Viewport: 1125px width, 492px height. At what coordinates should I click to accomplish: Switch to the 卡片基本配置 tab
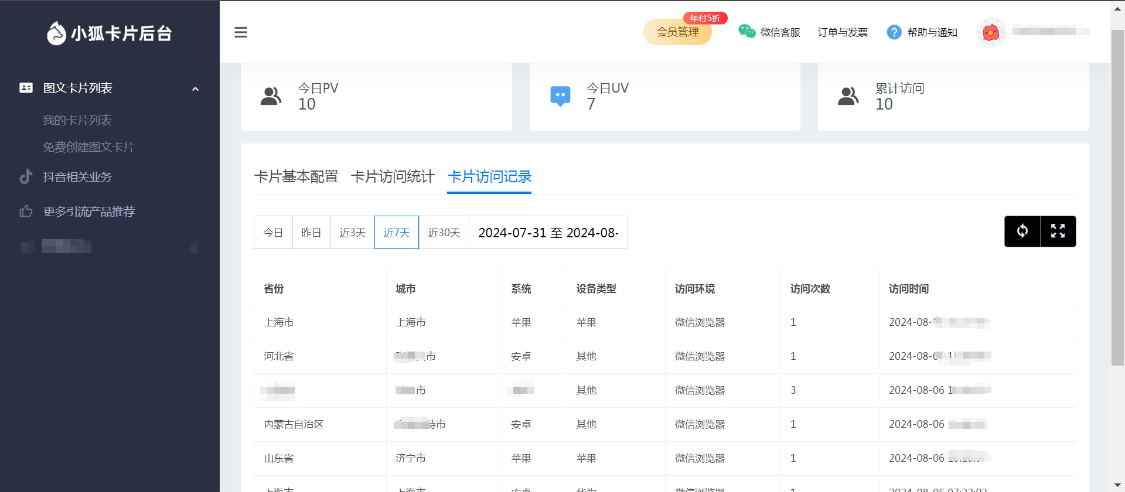click(x=296, y=176)
